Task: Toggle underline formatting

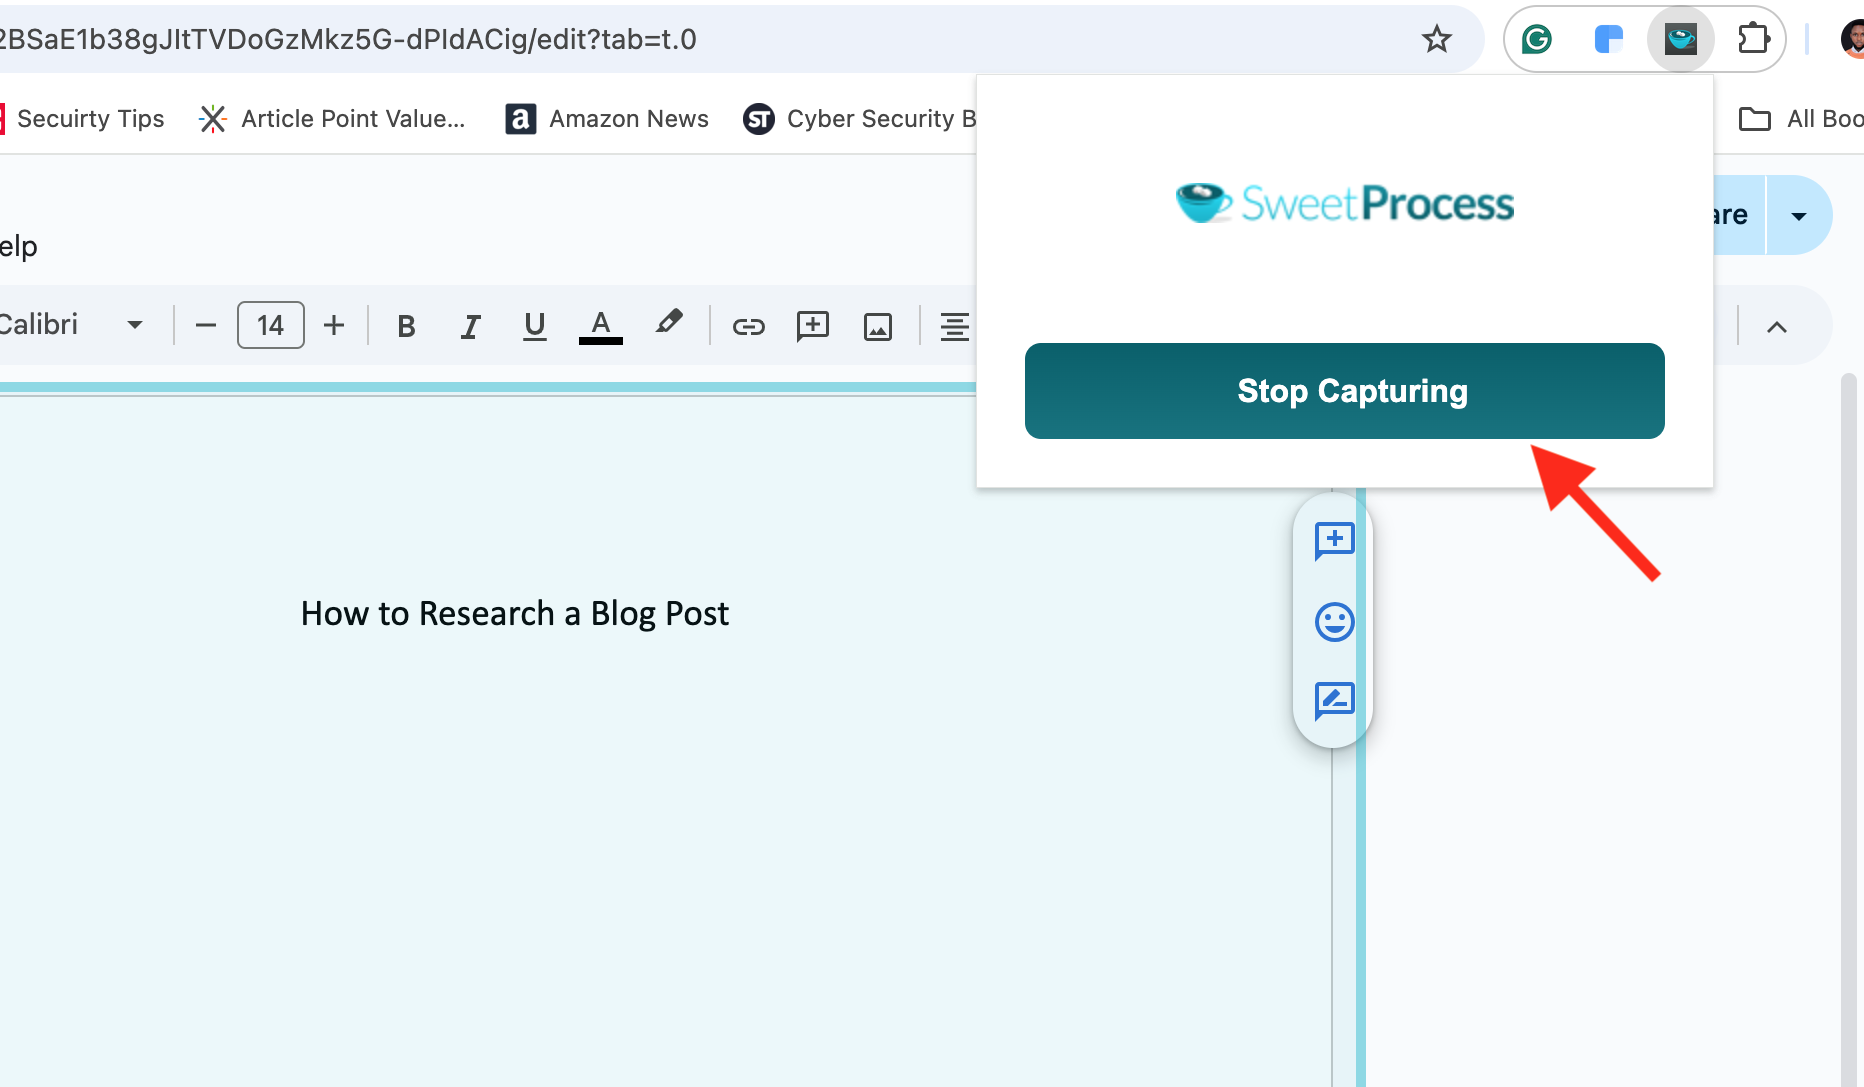Action: tap(535, 326)
